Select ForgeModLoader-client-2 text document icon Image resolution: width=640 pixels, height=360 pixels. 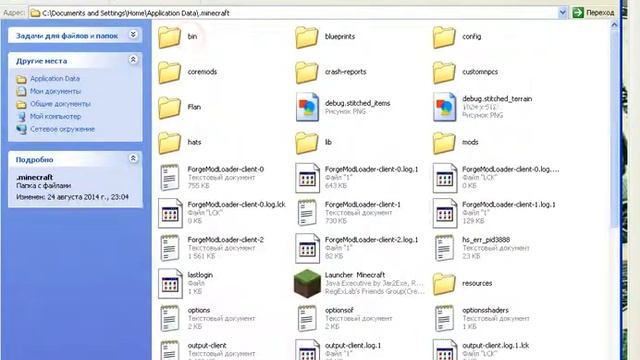[x=170, y=248]
